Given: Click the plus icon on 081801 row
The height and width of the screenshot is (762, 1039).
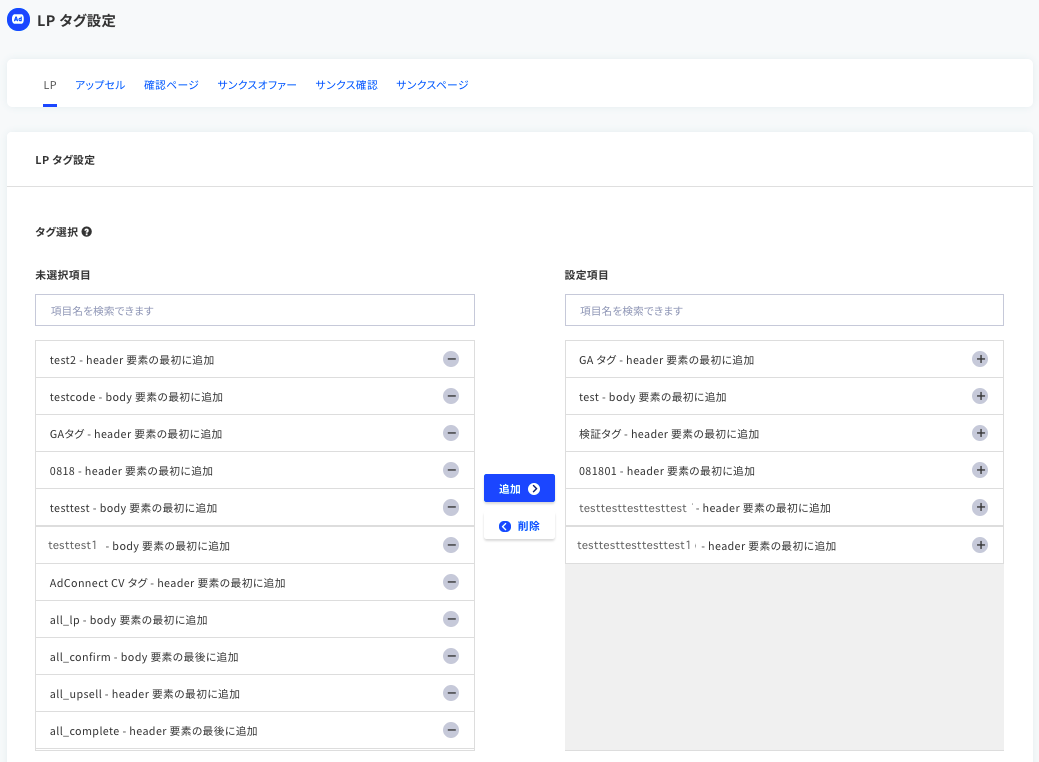Looking at the screenshot, I should point(980,470).
